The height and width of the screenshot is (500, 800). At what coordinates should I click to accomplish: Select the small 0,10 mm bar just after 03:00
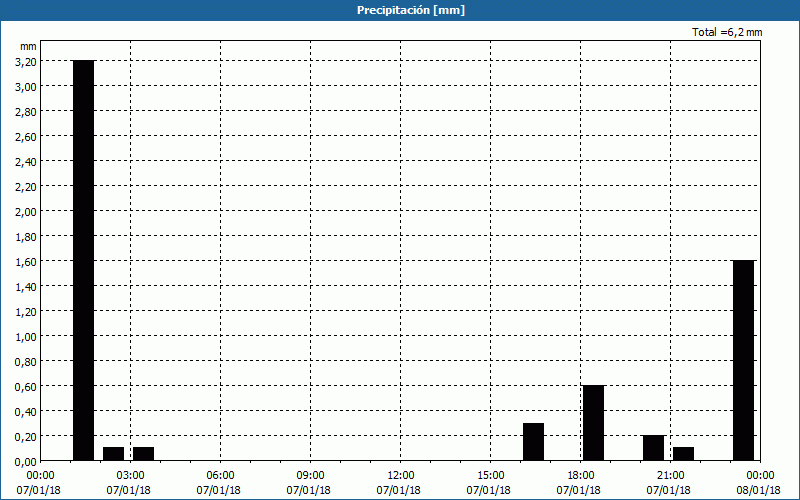(143, 454)
